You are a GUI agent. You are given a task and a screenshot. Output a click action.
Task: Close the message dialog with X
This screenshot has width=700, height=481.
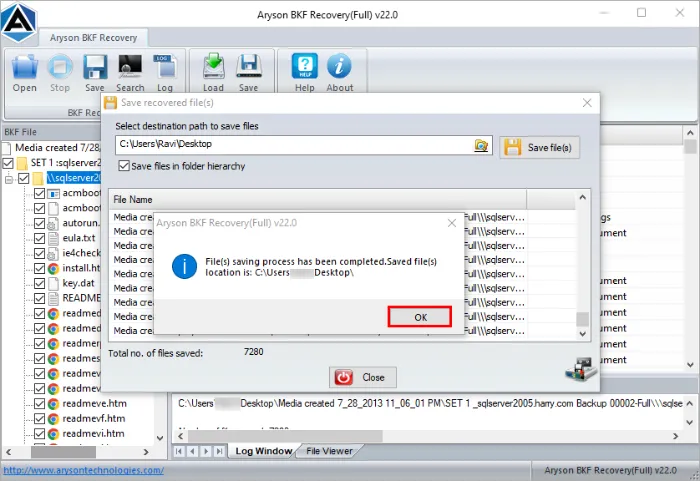point(452,223)
